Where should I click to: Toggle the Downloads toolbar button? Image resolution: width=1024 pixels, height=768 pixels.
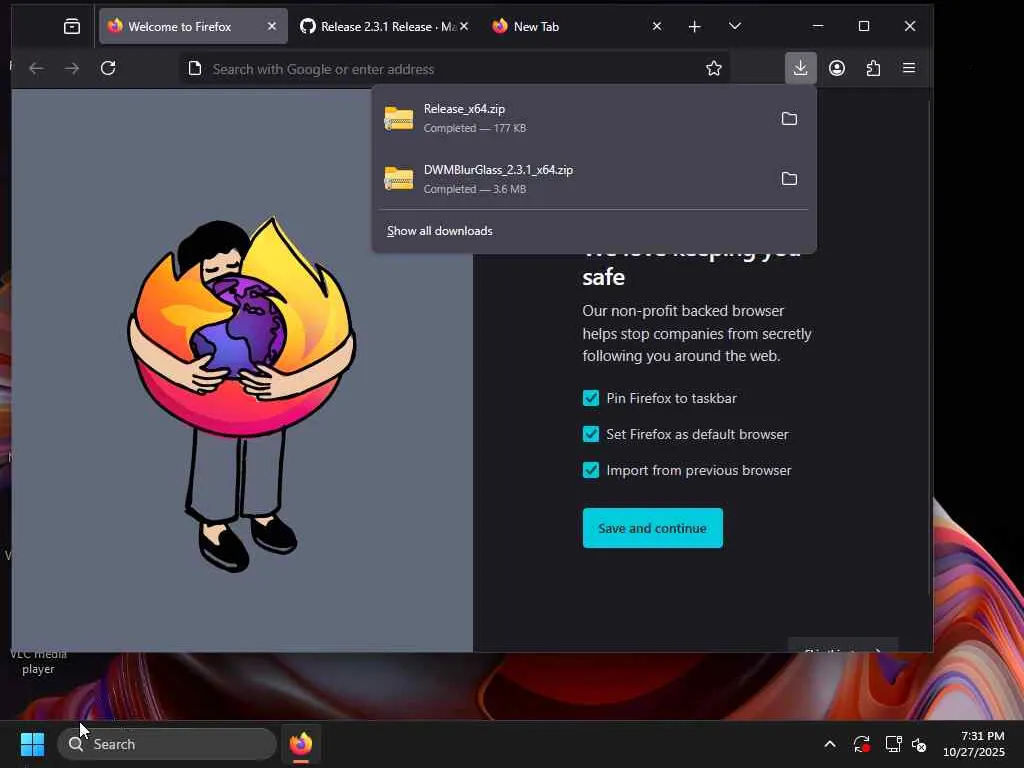point(801,68)
